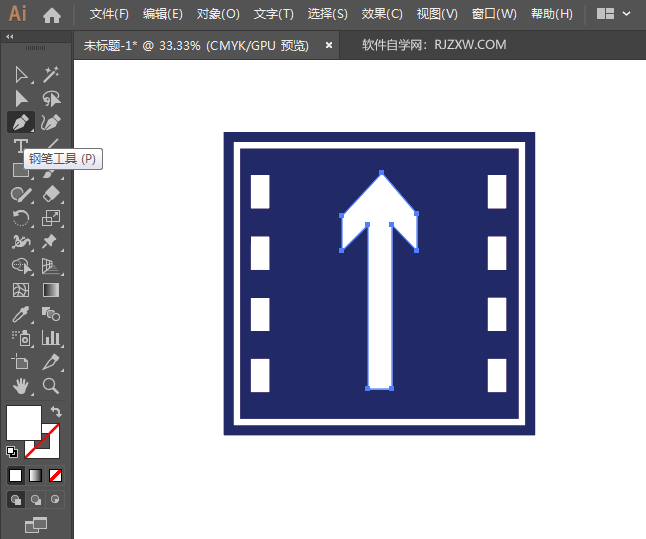Image resolution: width=646 pixels, height=539 pixels.
Task: Set paint type to solid Color
Action: tap(16, 476)
